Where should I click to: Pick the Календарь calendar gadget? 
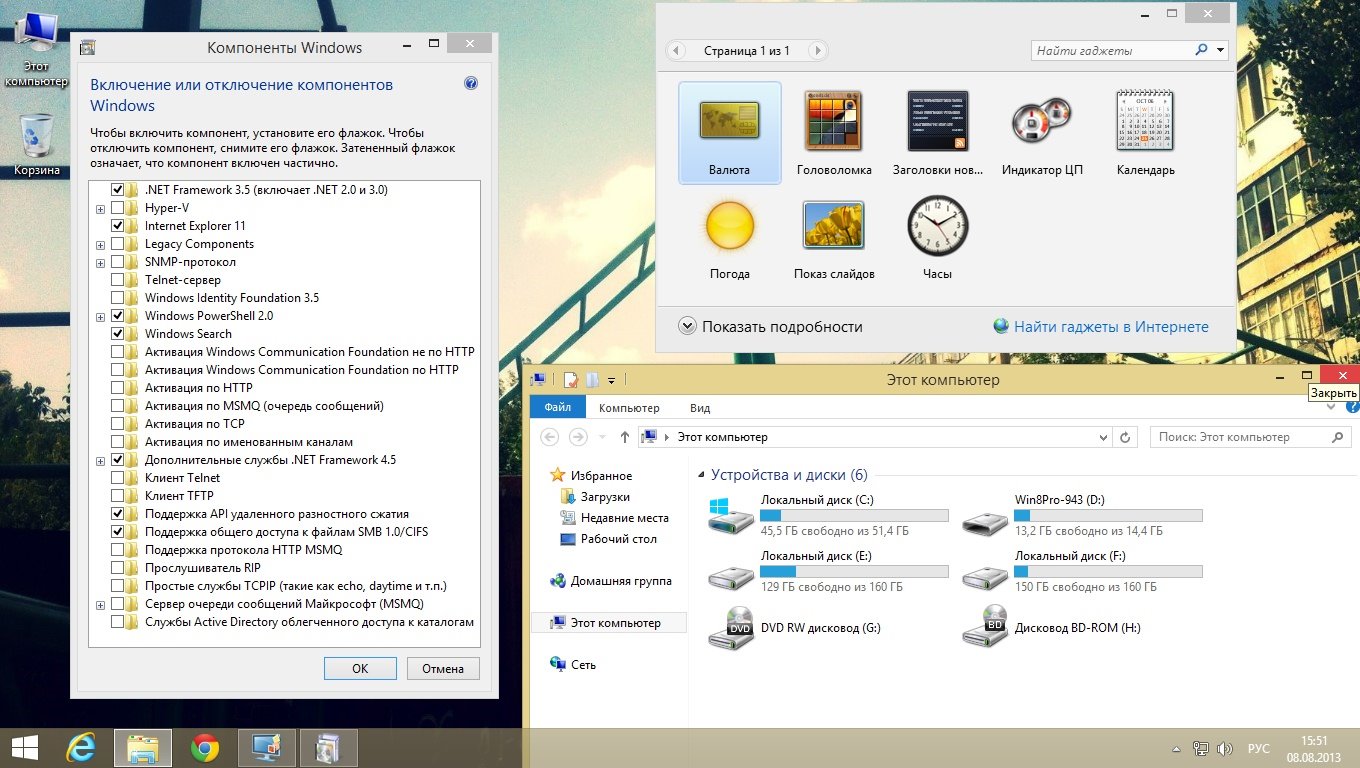pyautogui.click(x=1145, y=133)
